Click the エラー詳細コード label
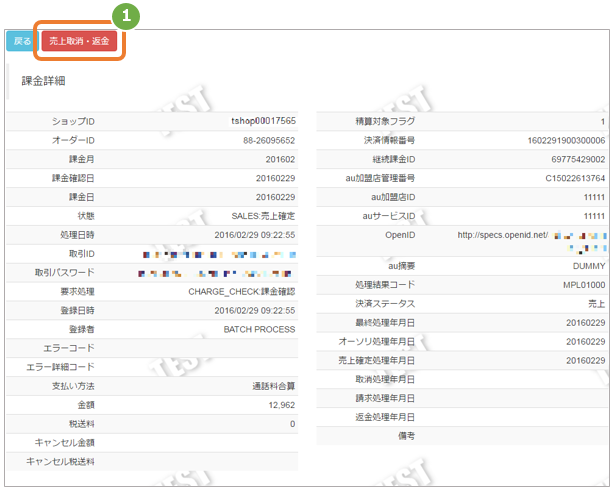Viewport: 612px width, 490px height. (x=60, y=367)
